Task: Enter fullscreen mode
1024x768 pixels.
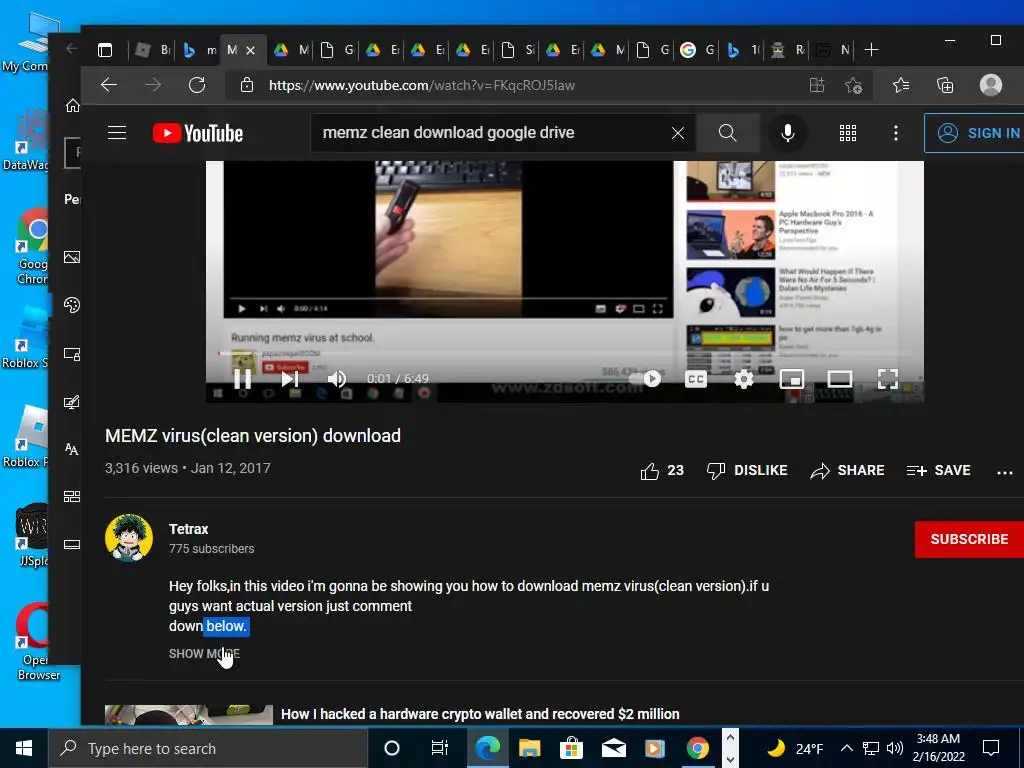Action: [888, 379]
